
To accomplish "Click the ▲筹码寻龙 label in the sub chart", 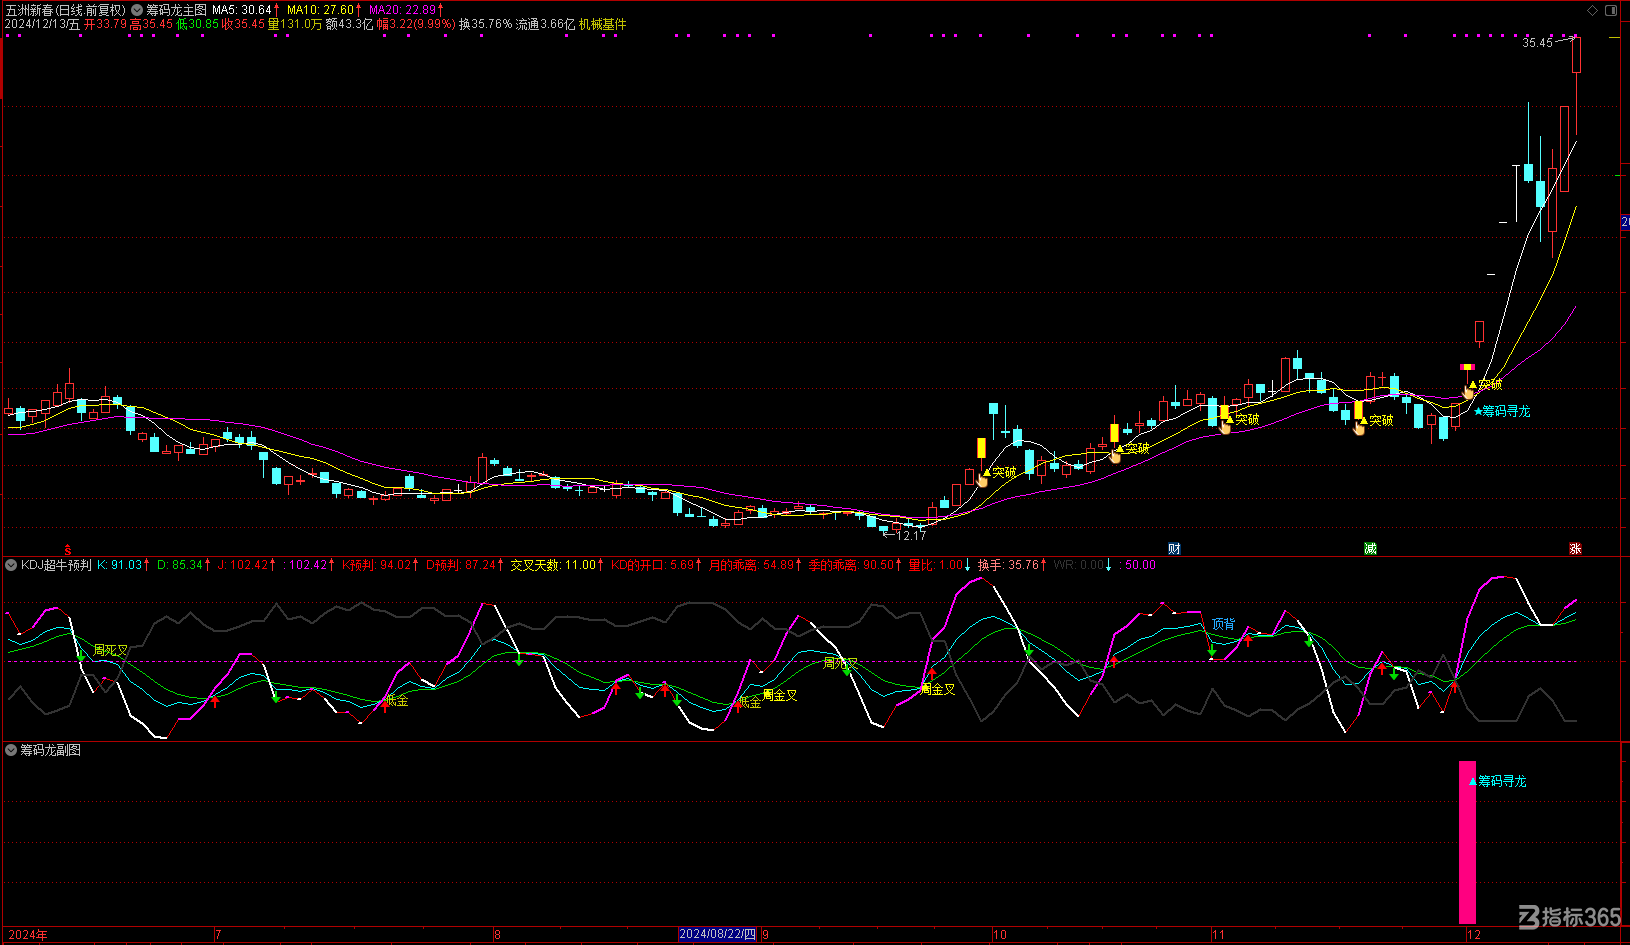I will 1498,781.
